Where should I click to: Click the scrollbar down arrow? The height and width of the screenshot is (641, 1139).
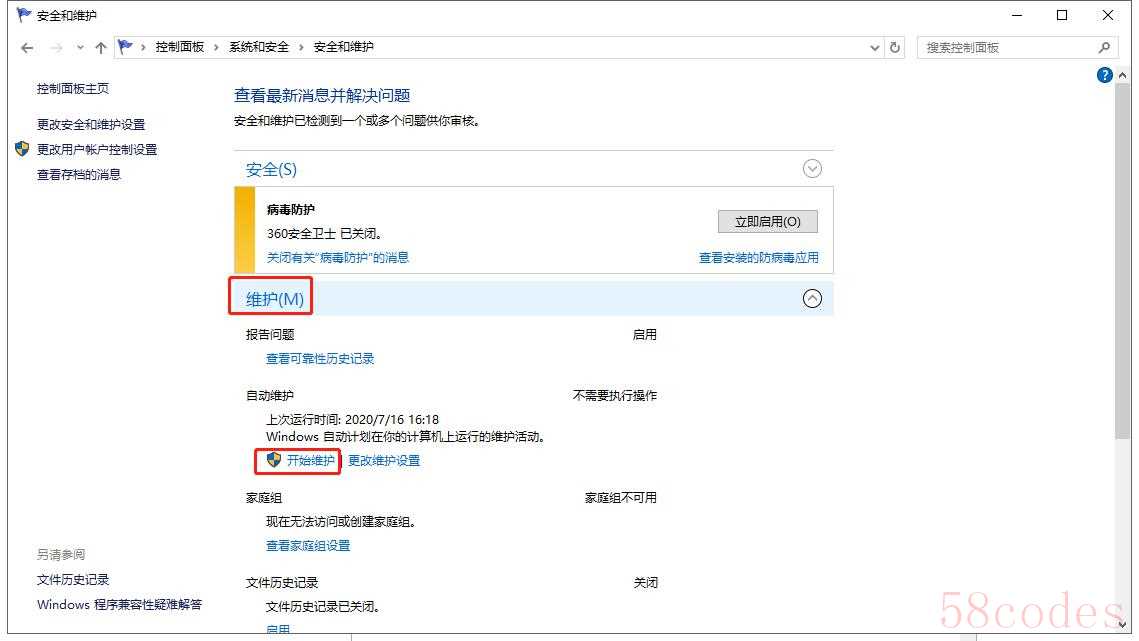click(x=1122, y=624)
